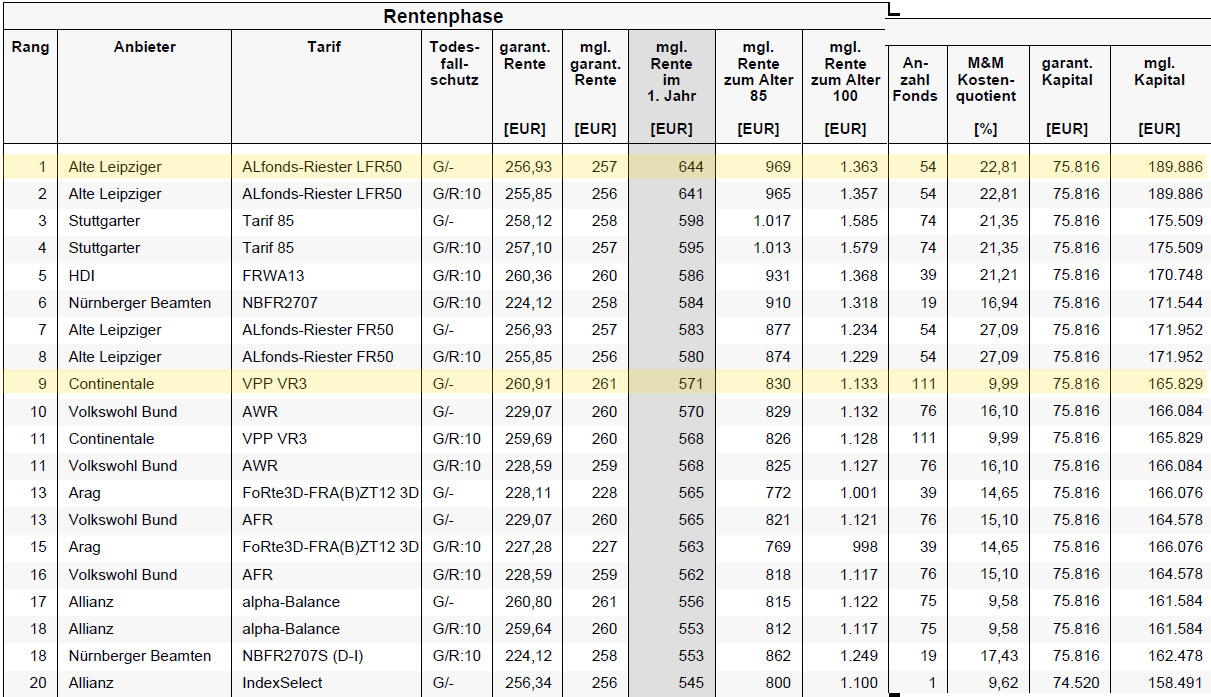1211x697 pixels.
Task: Click the garant. Kapital column header
Action: pos(1067,71)
